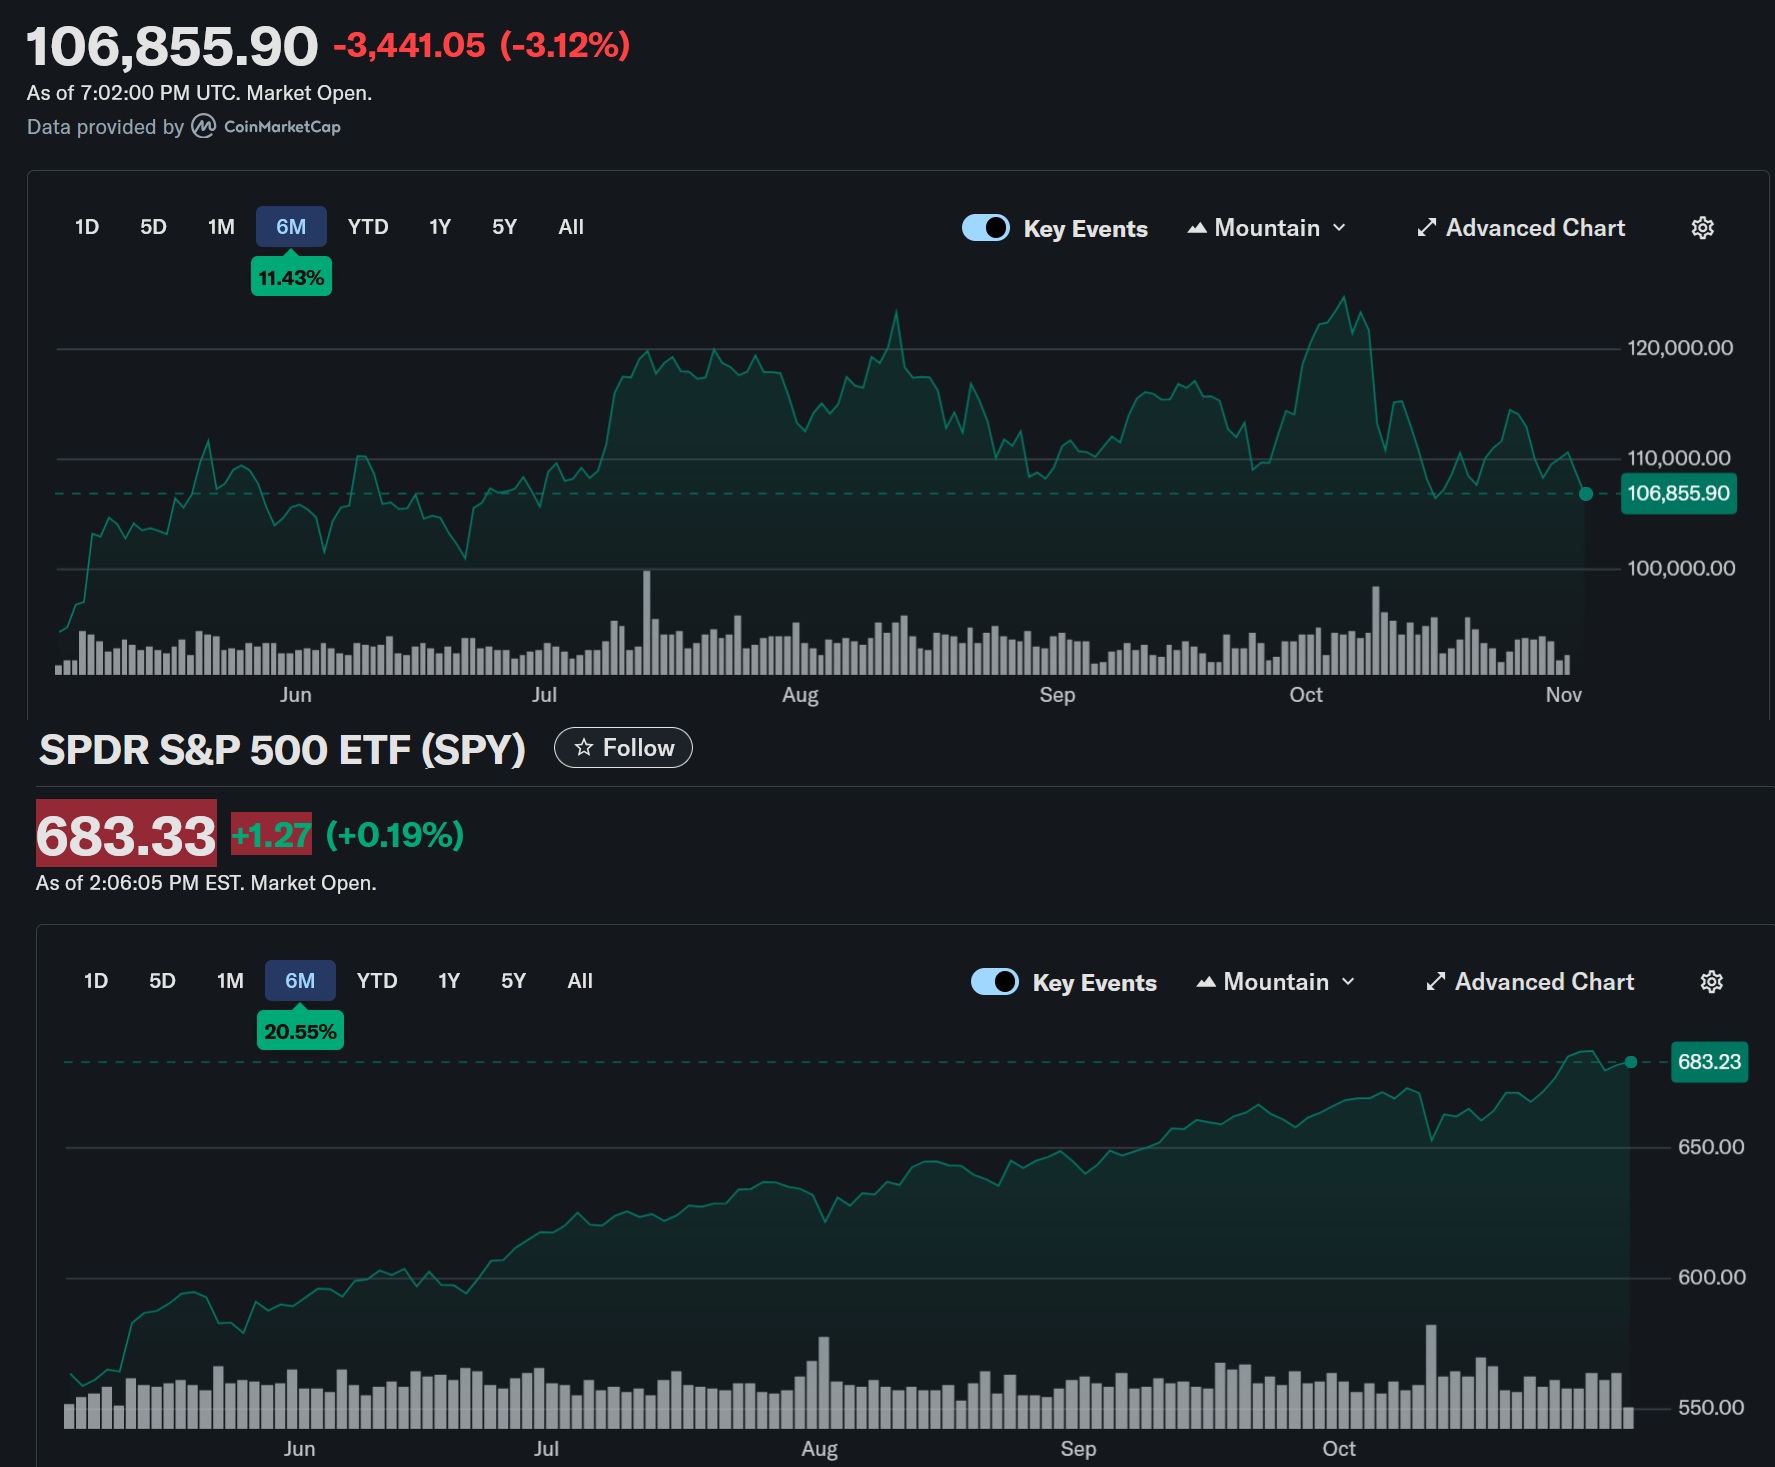Select 6M range on SPY chart
The height and width of the screenshot is (1467, 1775).
300,981
